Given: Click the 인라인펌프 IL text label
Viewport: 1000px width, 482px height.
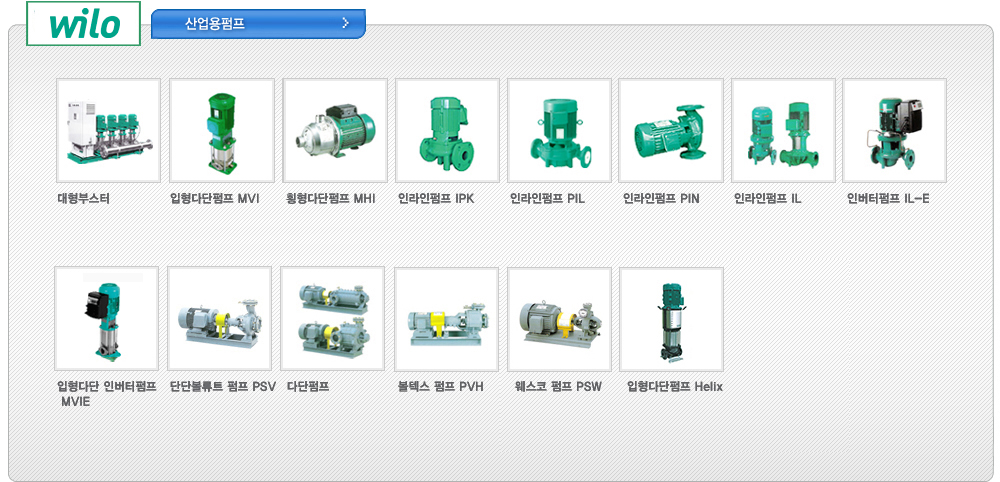Looking at the screenshot, I should click(x=768, y=198).
